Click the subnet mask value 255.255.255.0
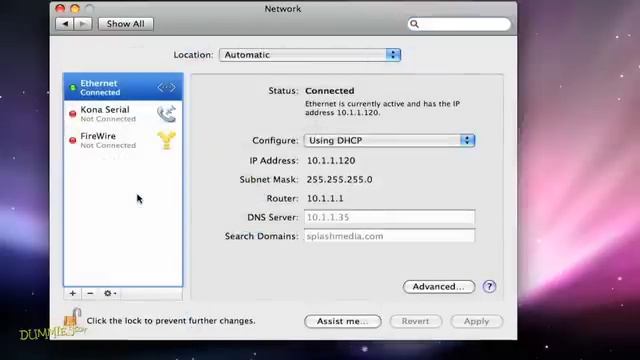This screenshot has width=640, height=360. tap(340, 180)
